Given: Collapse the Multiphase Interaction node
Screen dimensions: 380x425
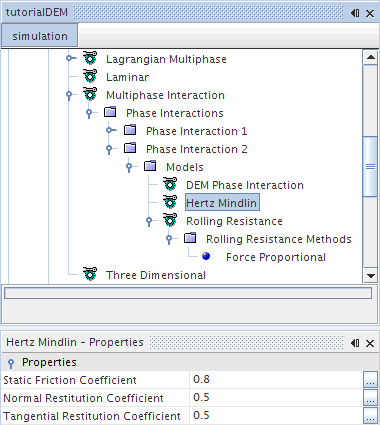Looking at the screenshot, I should (x=69, y=95).
